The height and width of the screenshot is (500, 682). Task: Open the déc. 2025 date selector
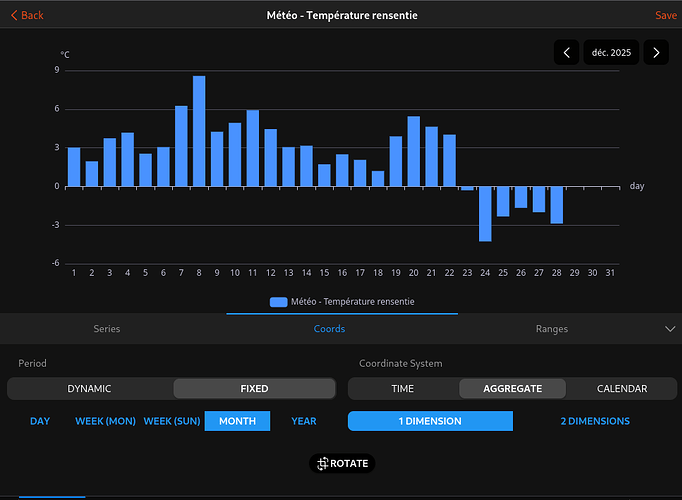tap(611, 53)
